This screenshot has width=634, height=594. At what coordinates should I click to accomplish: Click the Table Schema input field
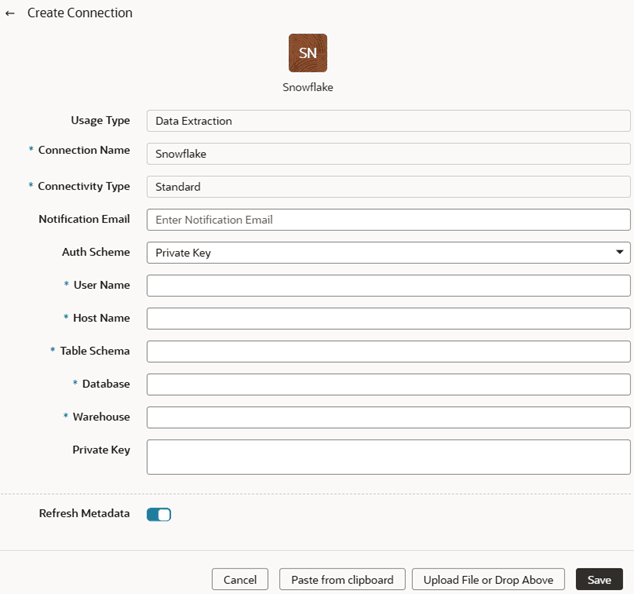[388, 352]
